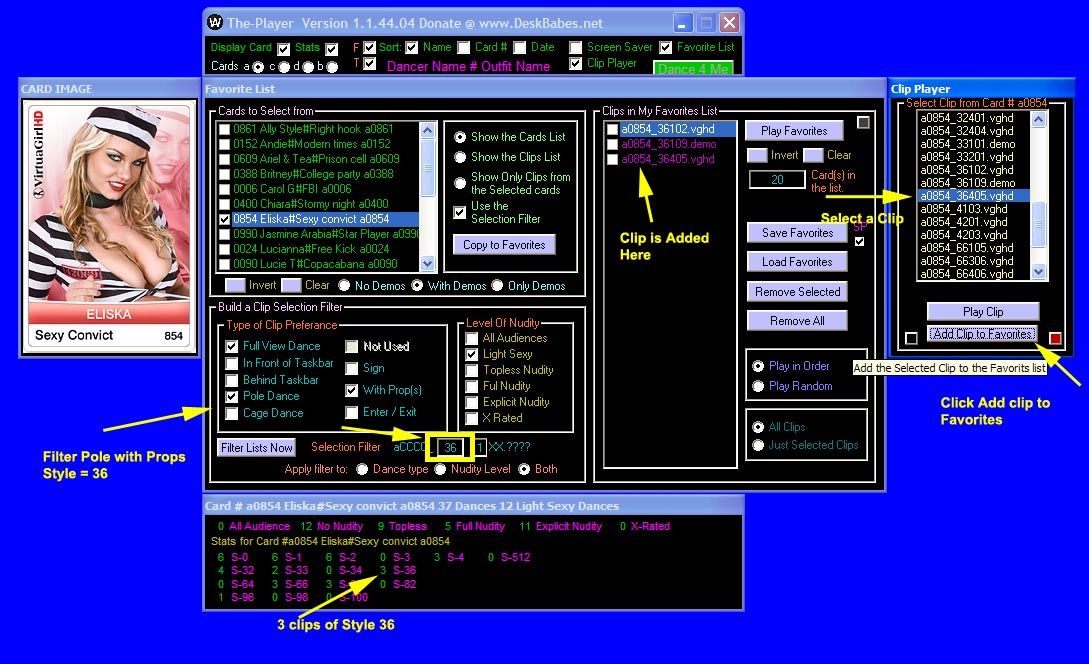Click the green Dance 4 Me button
Viewport: 1089px width, 664px height.
(x=692, y=68)
